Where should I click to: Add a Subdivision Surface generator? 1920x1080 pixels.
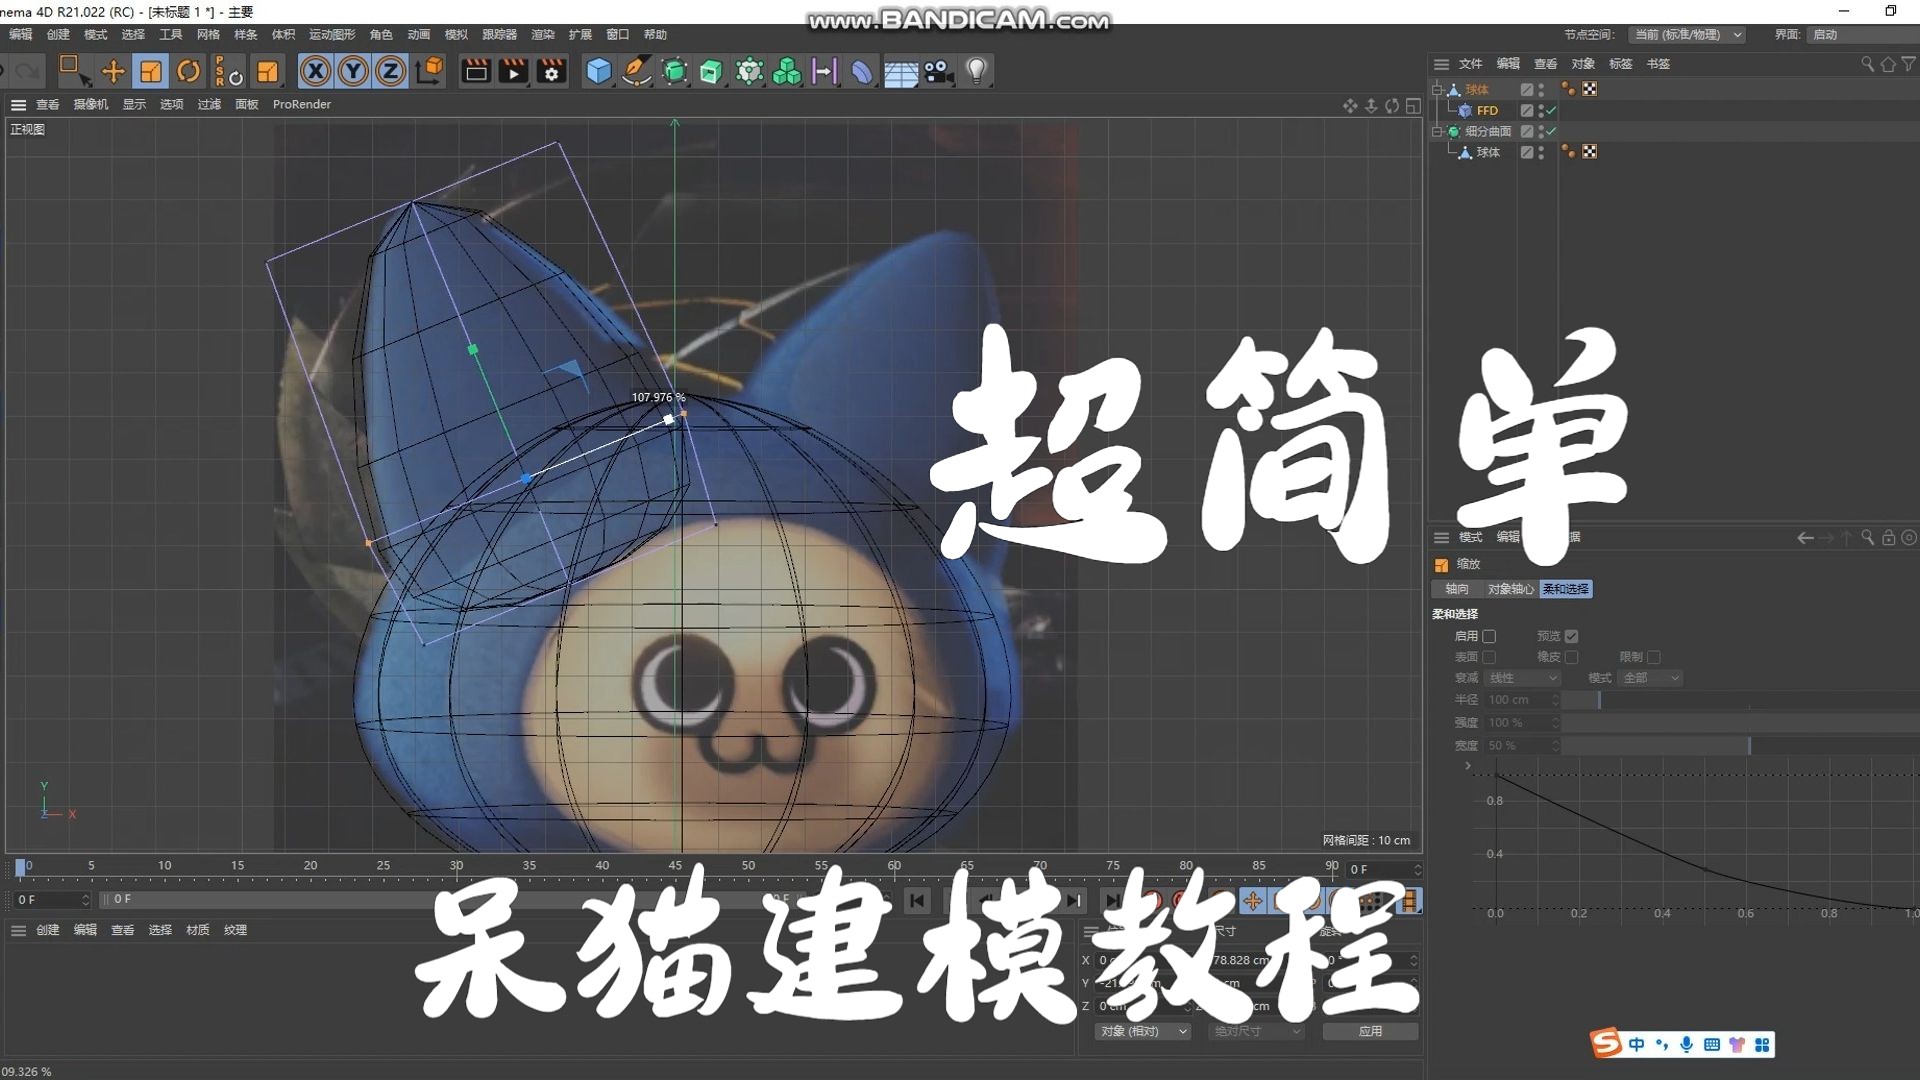[x=674, y=71]
